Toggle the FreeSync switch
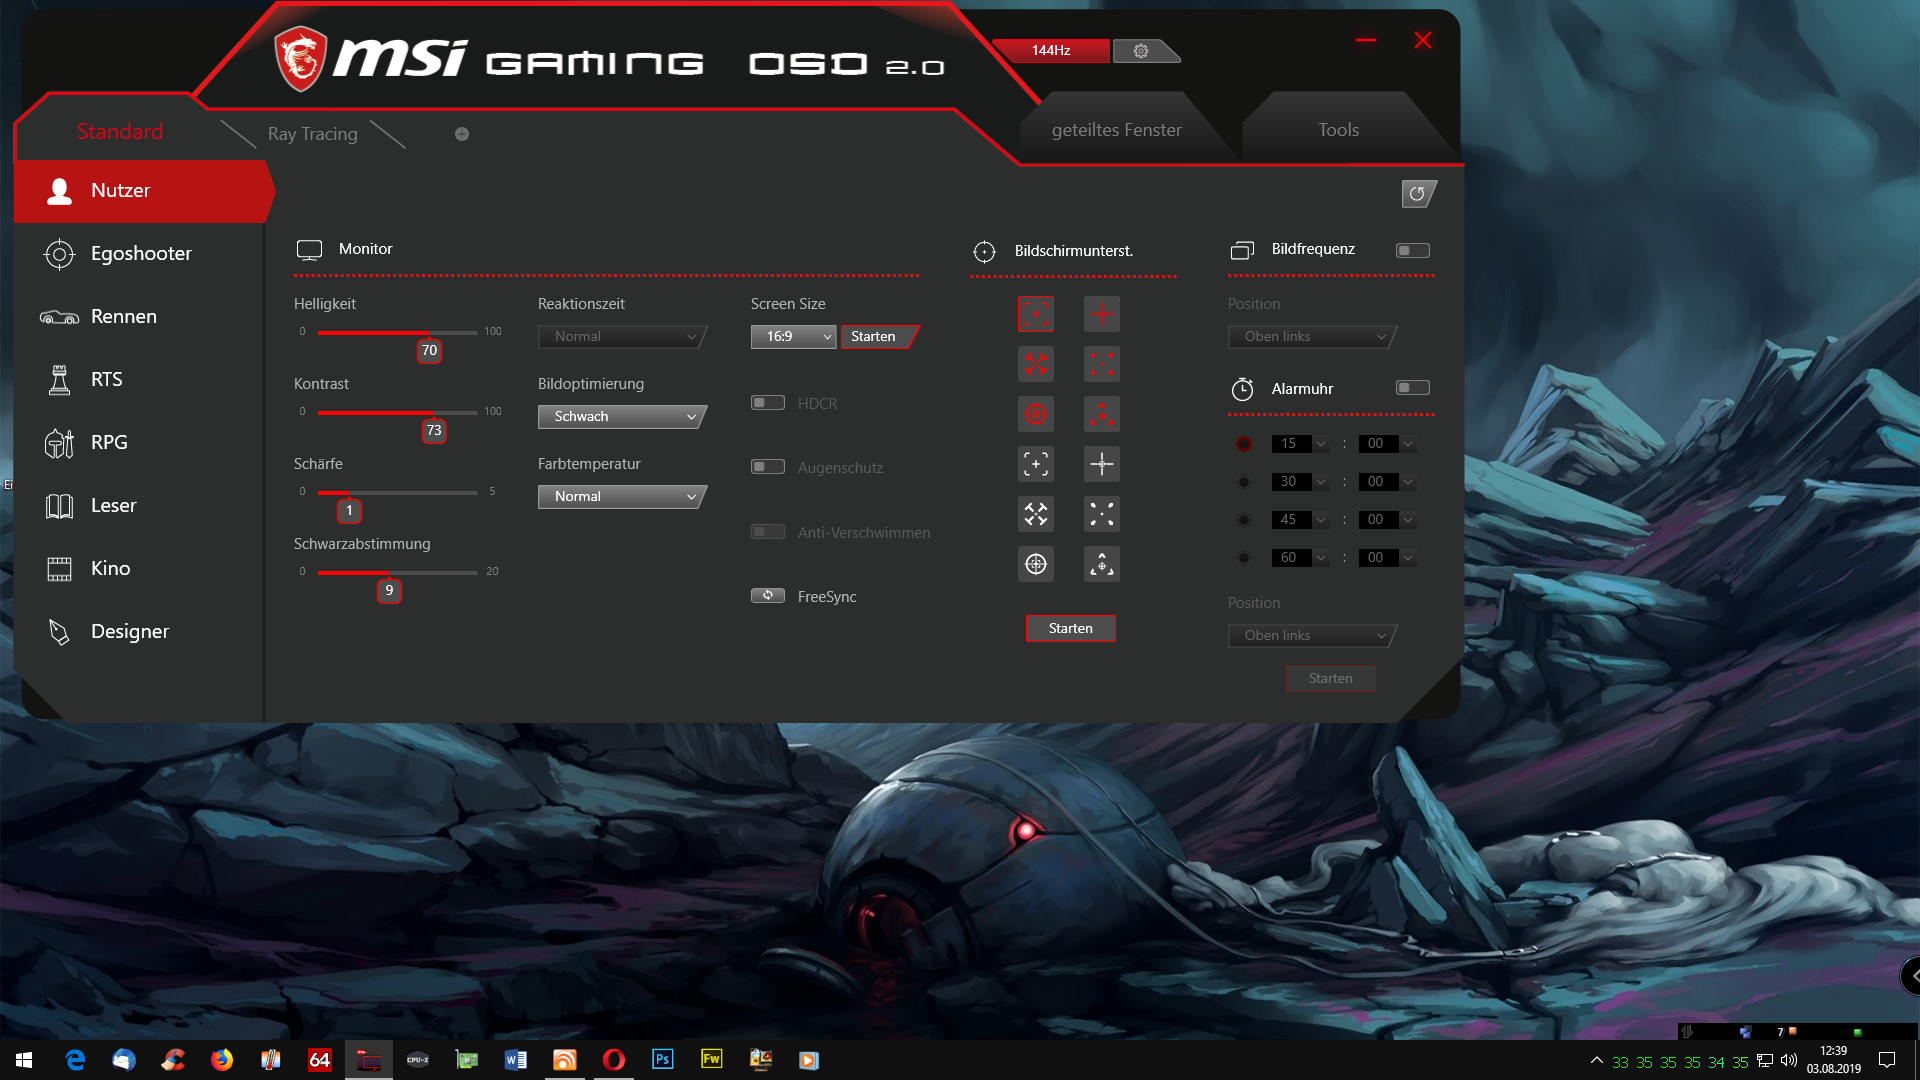1920x1080 pixels. tap(768, 596)
